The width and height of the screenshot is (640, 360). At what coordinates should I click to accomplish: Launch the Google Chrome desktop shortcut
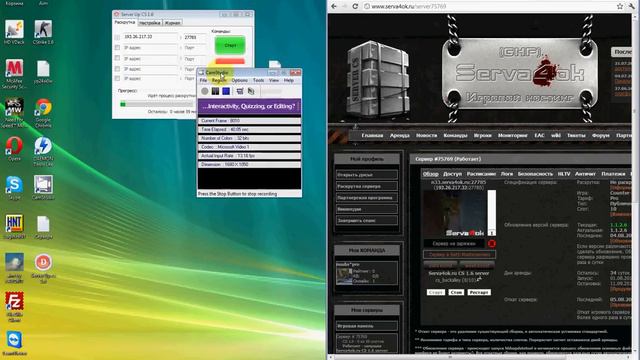point(43,113)
